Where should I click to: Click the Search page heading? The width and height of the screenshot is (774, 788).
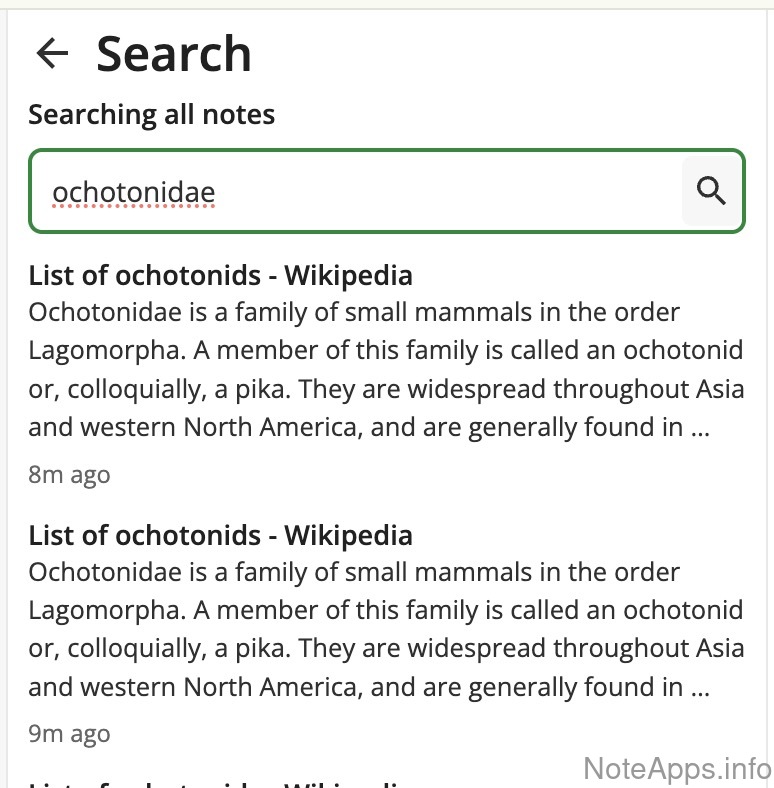173,53
